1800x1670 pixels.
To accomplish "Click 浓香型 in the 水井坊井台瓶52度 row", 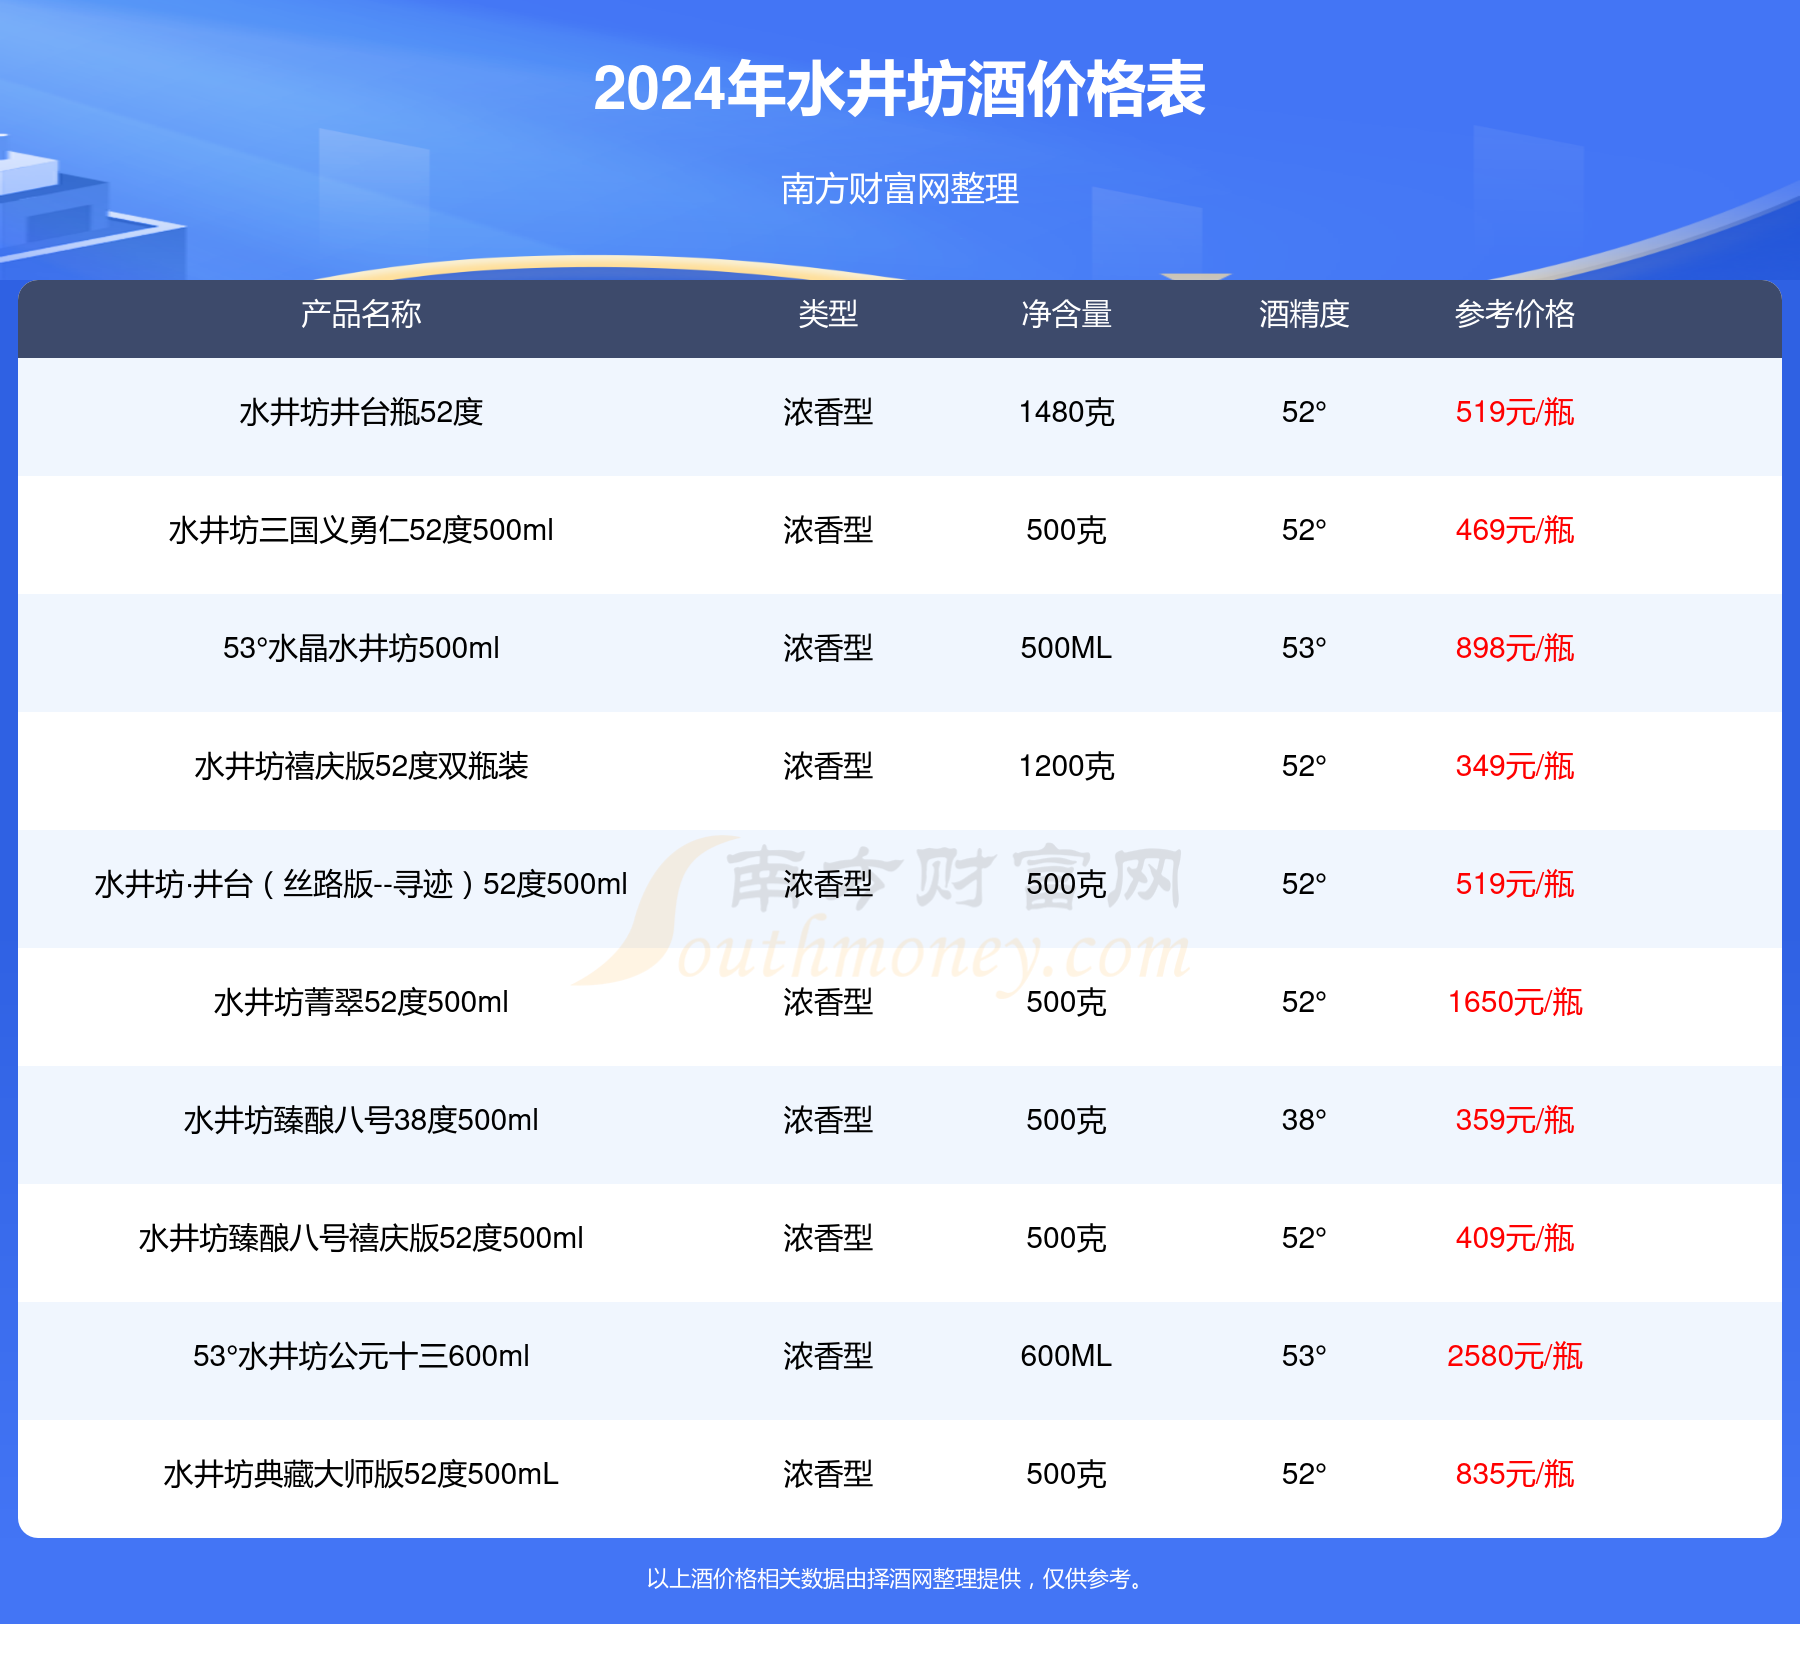I will [828, 412].
